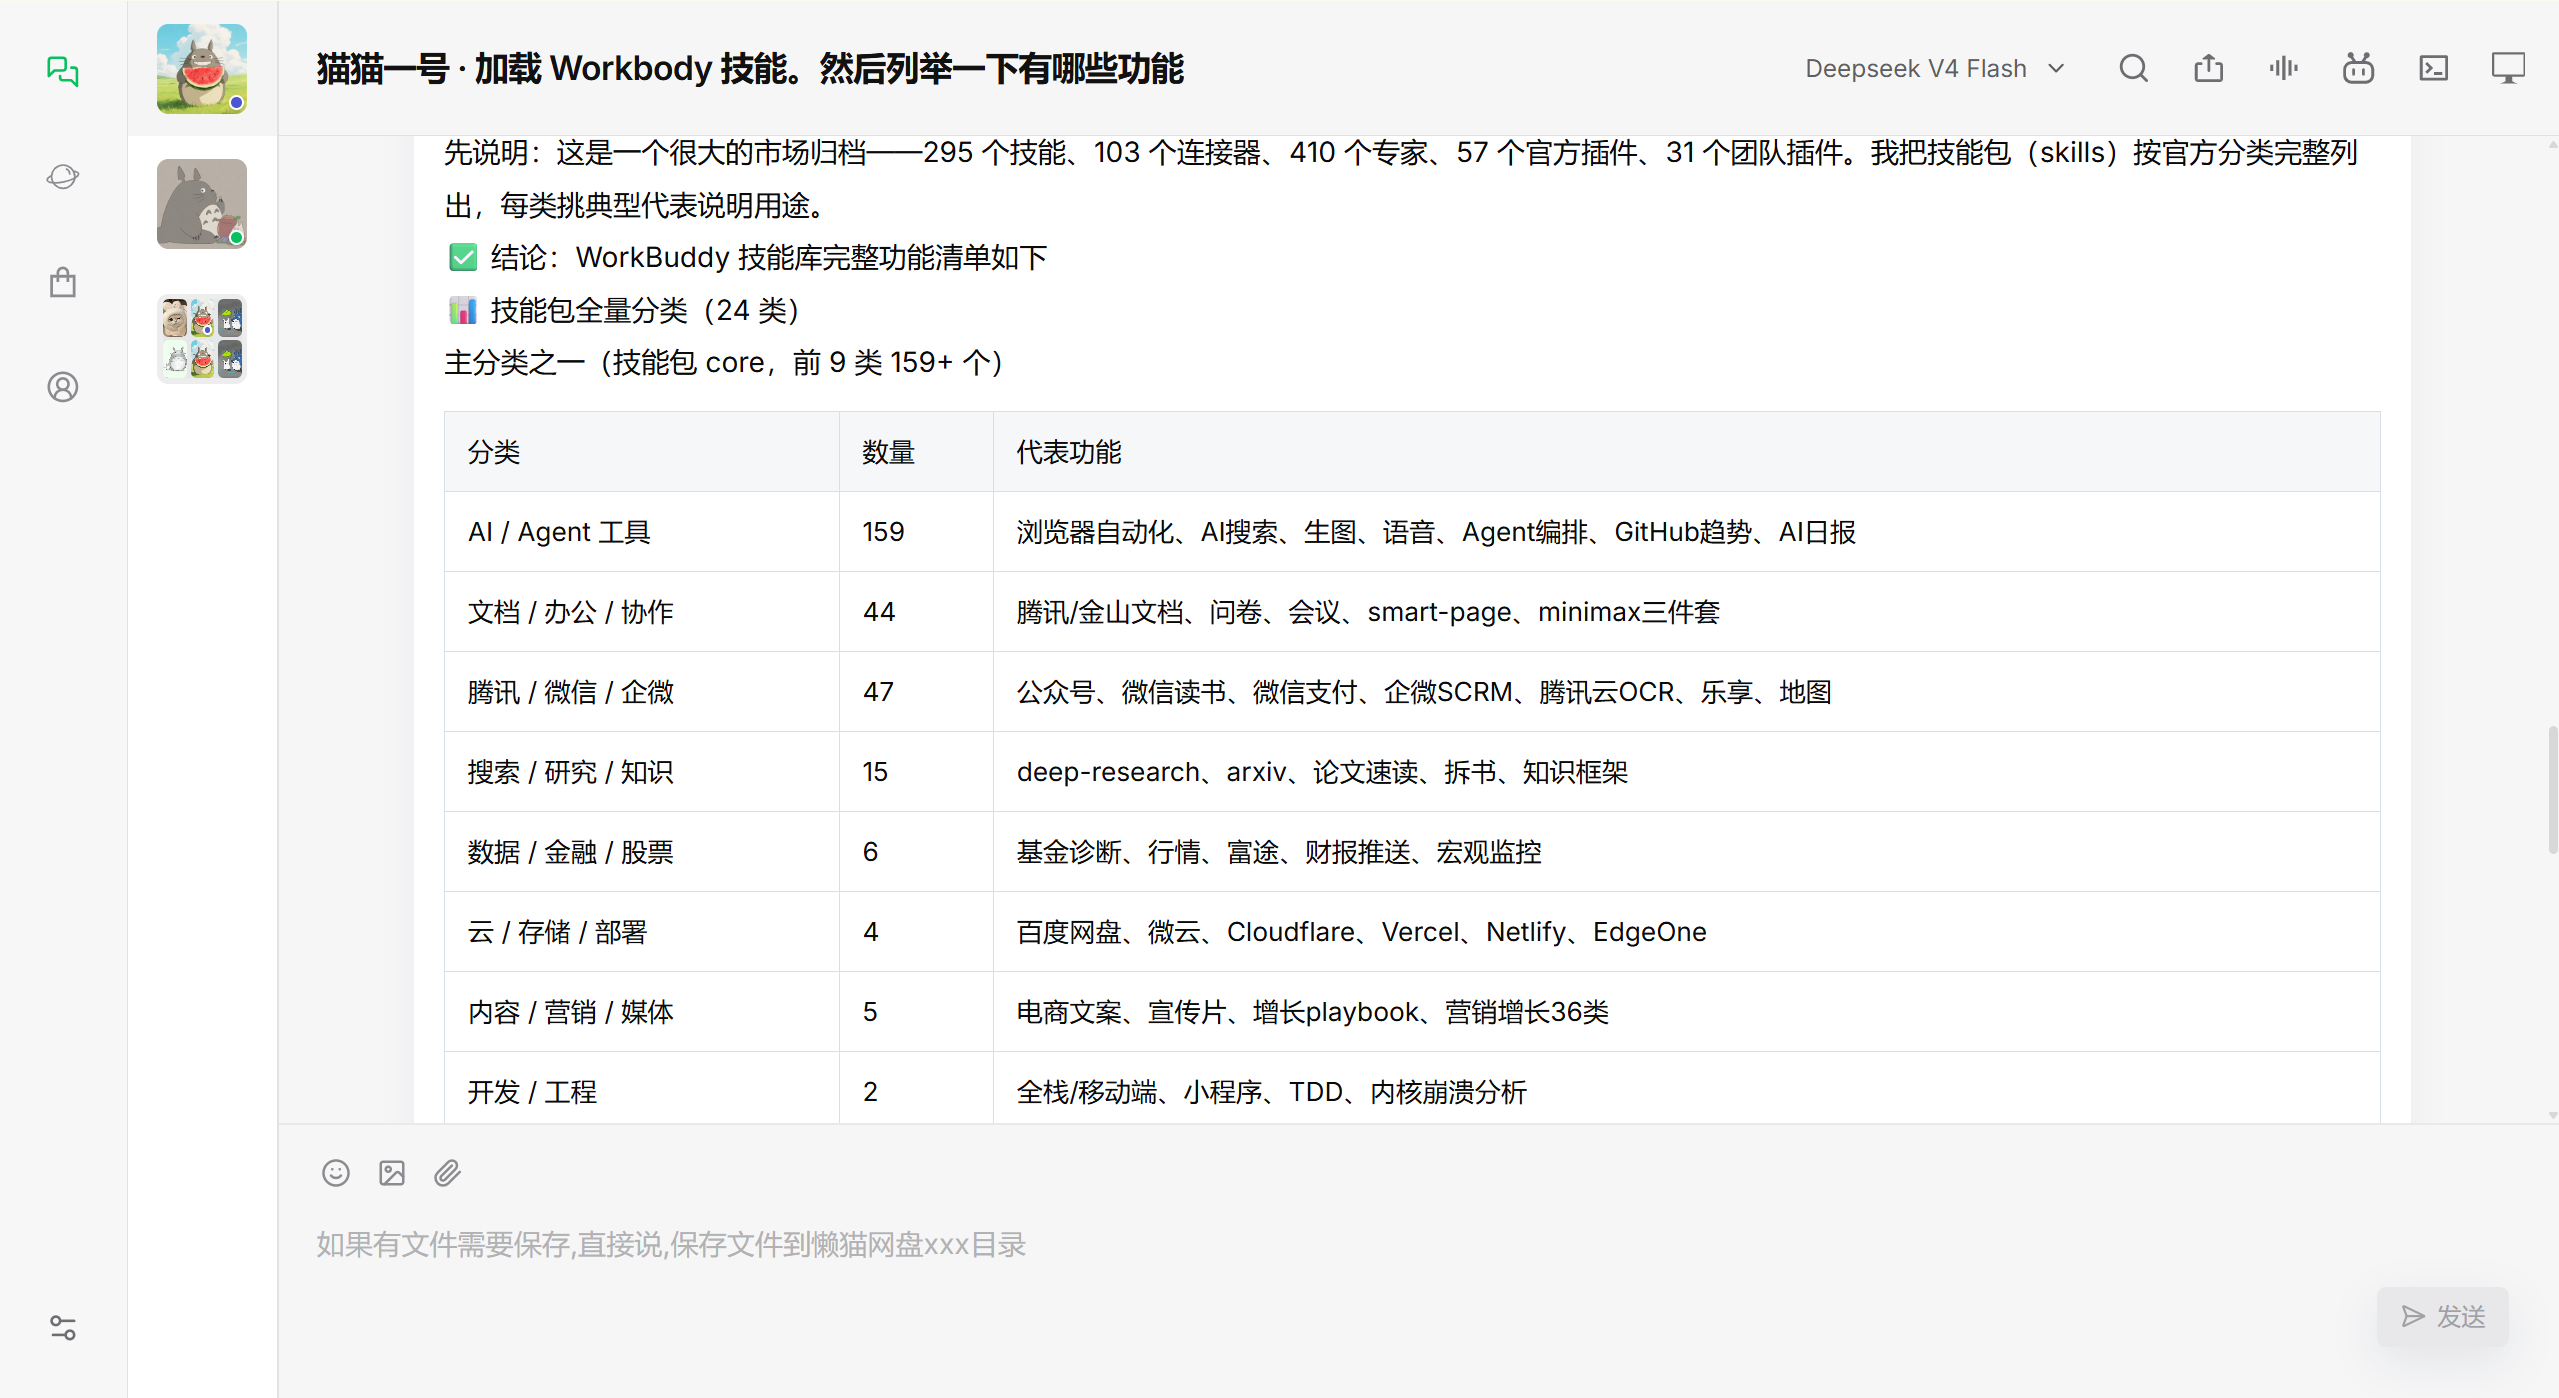Click the 主分类之一 subtitle line

pos(723,362)
